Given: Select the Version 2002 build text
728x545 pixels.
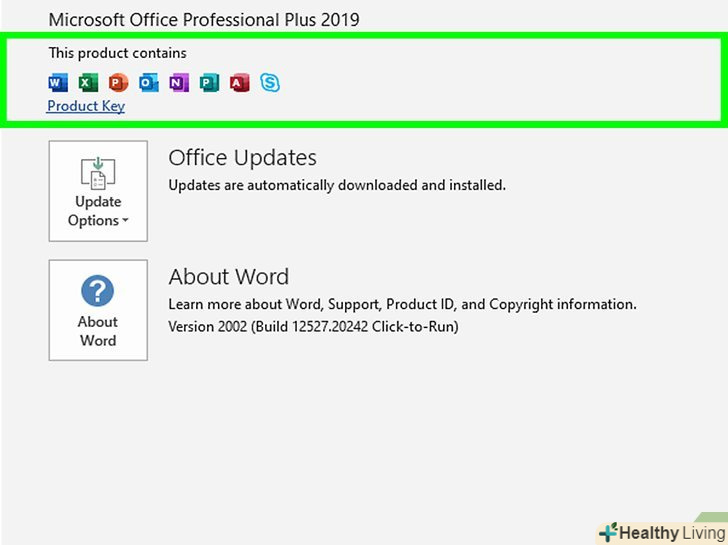Looking at the screenshot, I should [x=313, y=326].
